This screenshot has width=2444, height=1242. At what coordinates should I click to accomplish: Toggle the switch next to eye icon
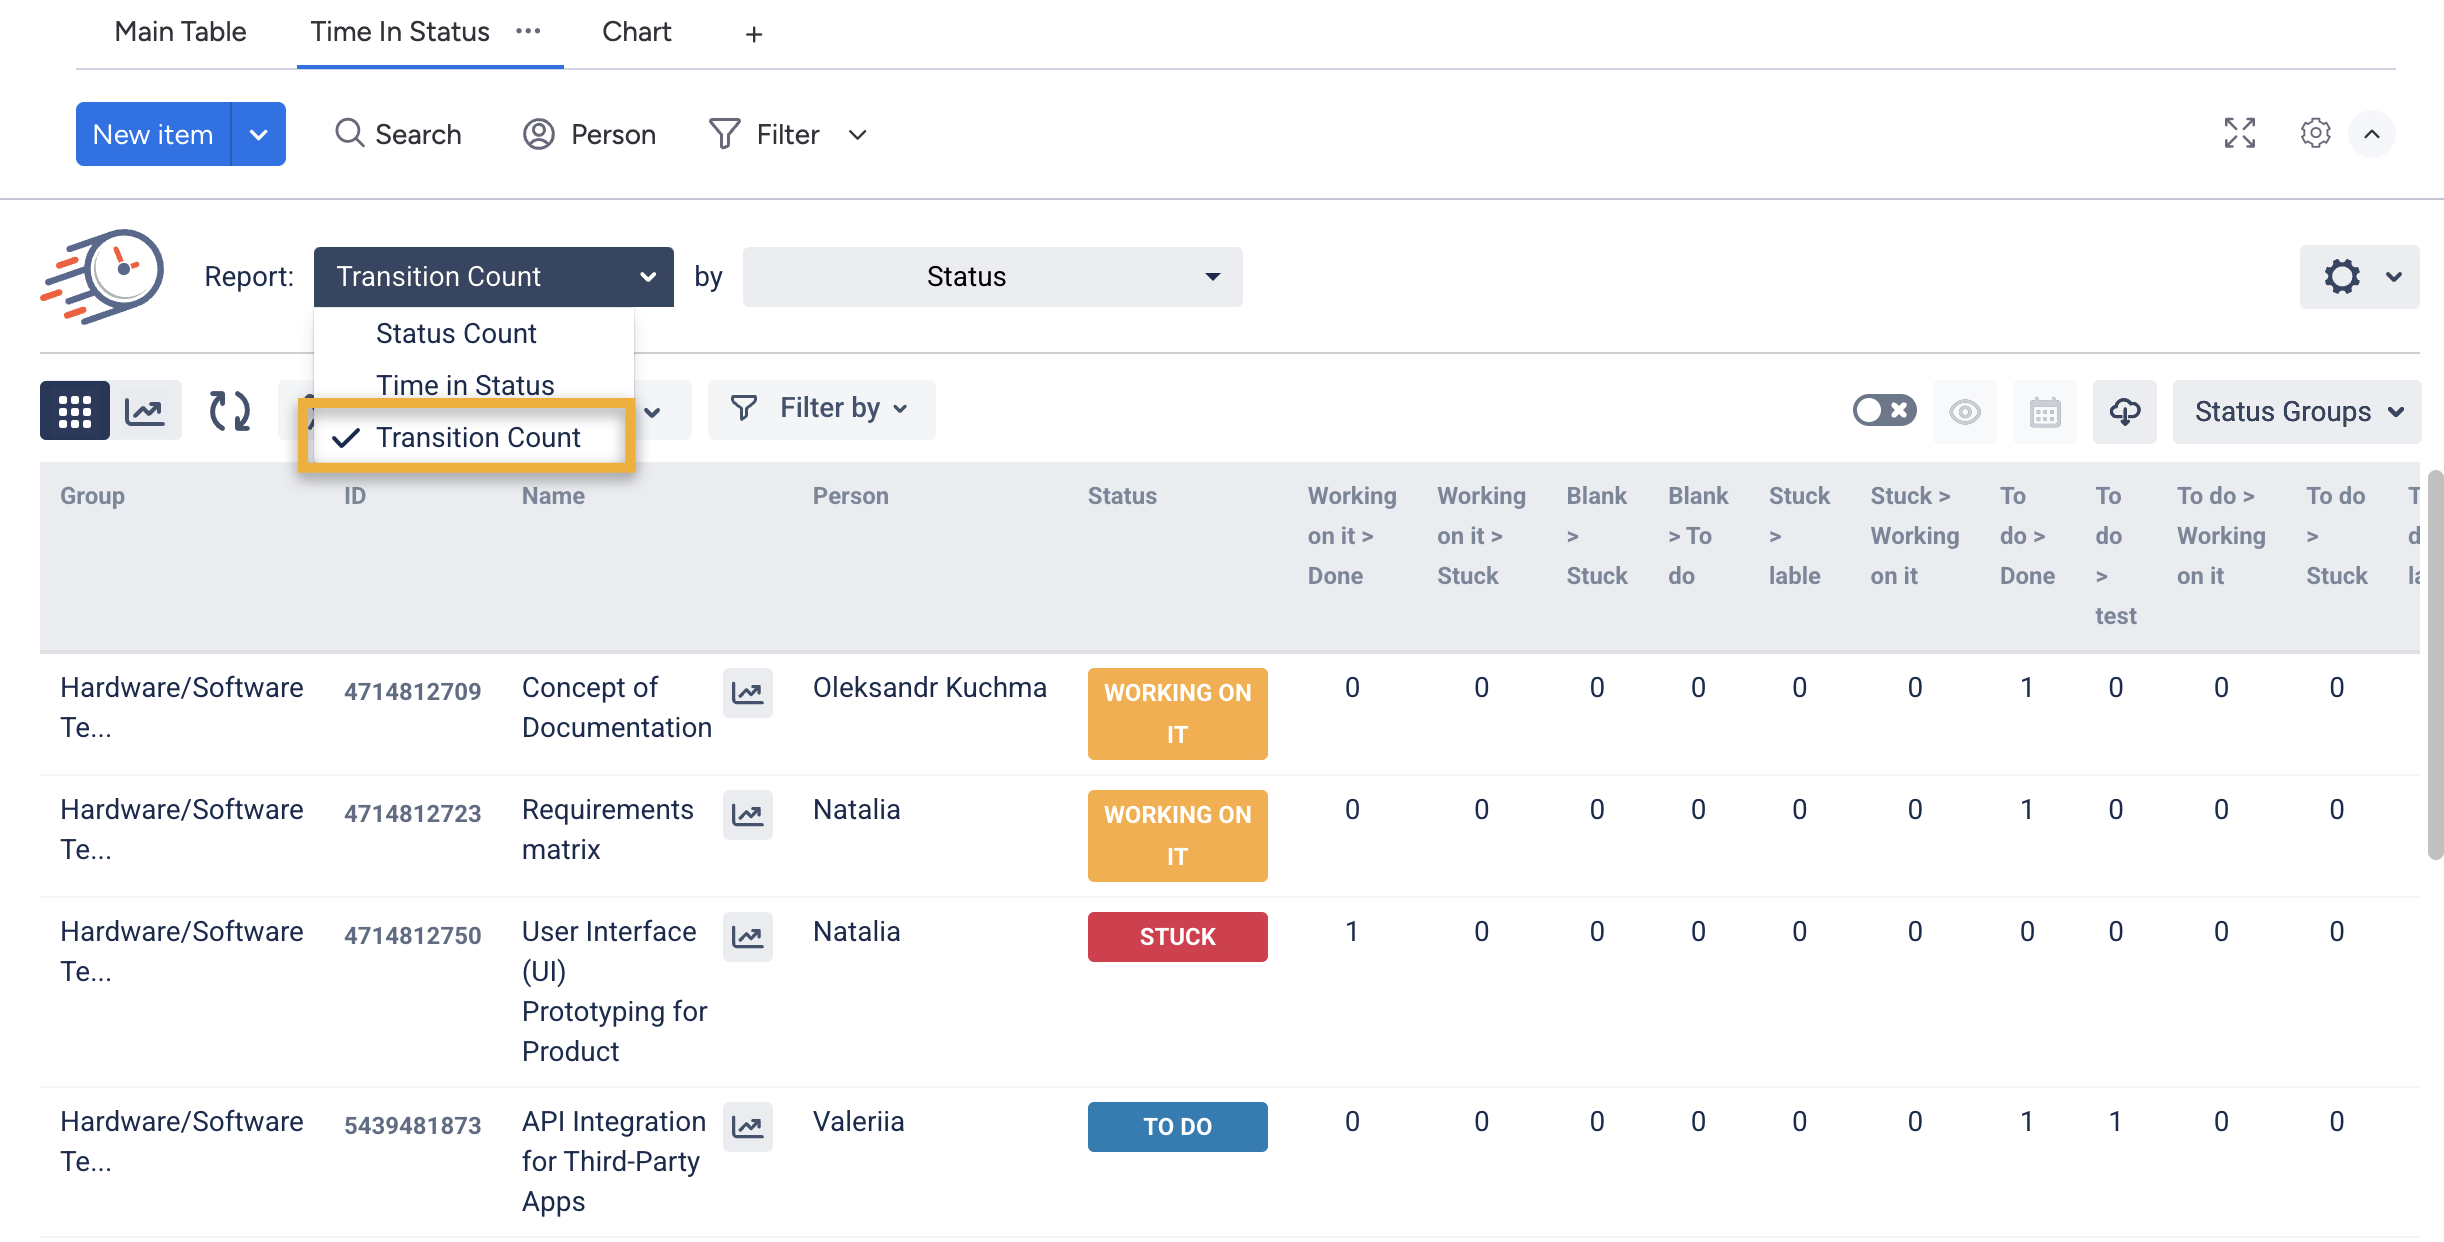[x=1884, y=410]
